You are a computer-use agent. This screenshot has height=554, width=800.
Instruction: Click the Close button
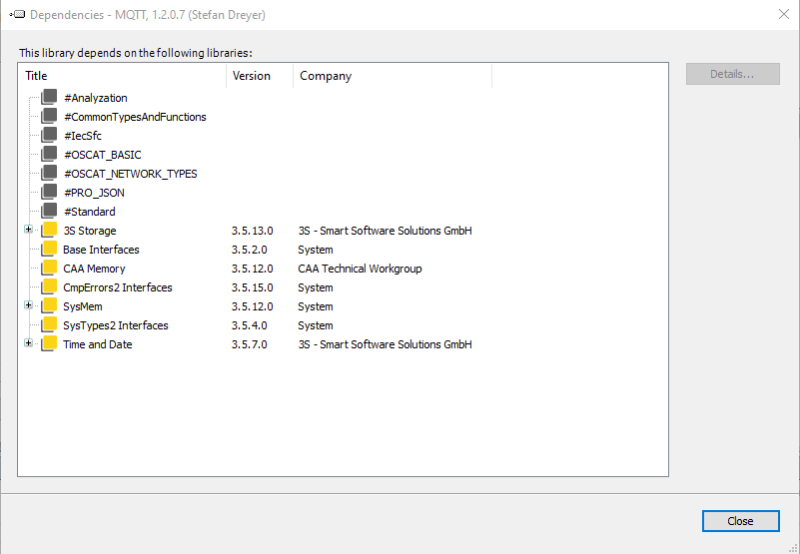coord(740,521)
